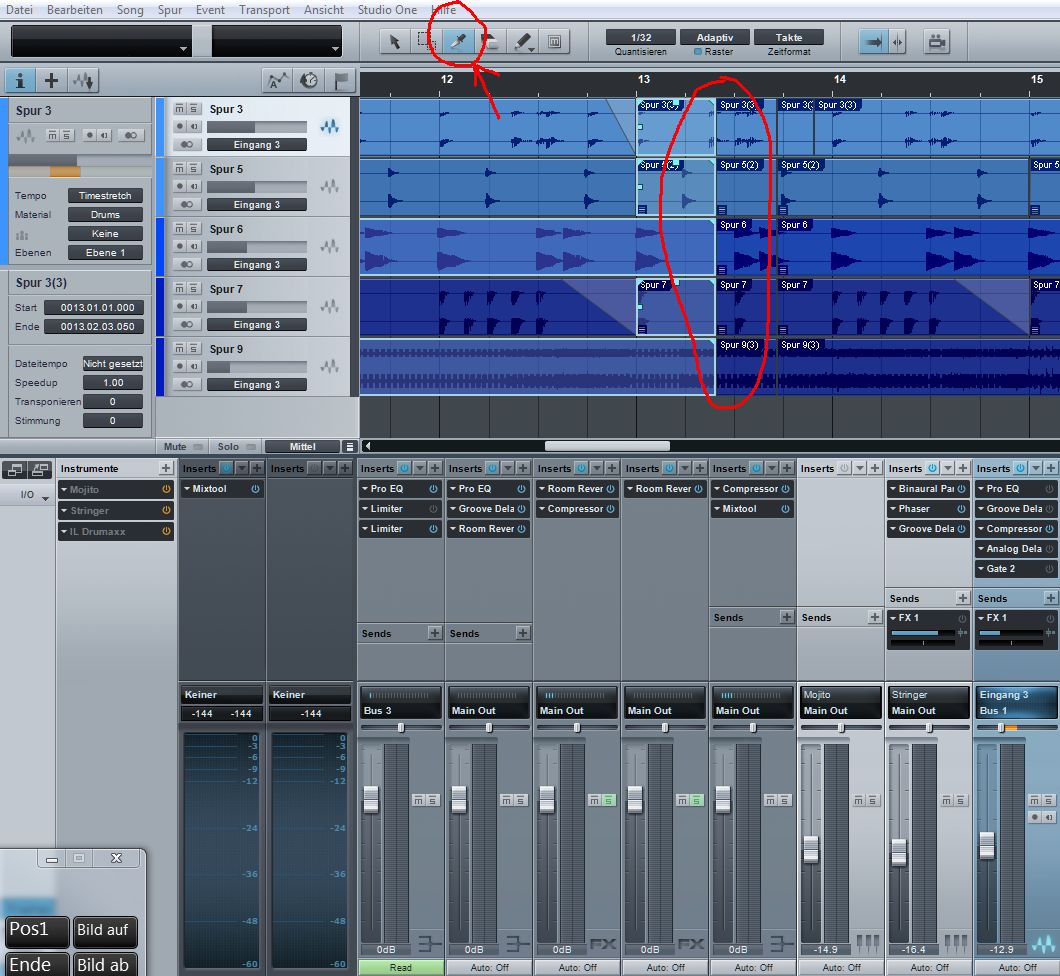Toggle the Raster snap checkbox
Viewport: 1060px width, 976px height.
pyautogui.click(x=698, y=52)
